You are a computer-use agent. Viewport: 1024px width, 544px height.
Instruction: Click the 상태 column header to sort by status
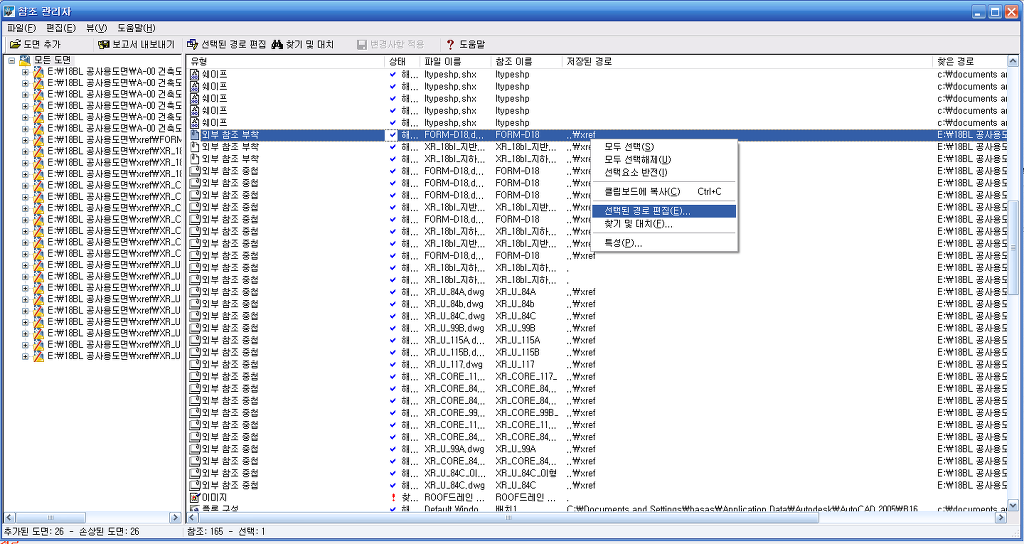[402, 61]
